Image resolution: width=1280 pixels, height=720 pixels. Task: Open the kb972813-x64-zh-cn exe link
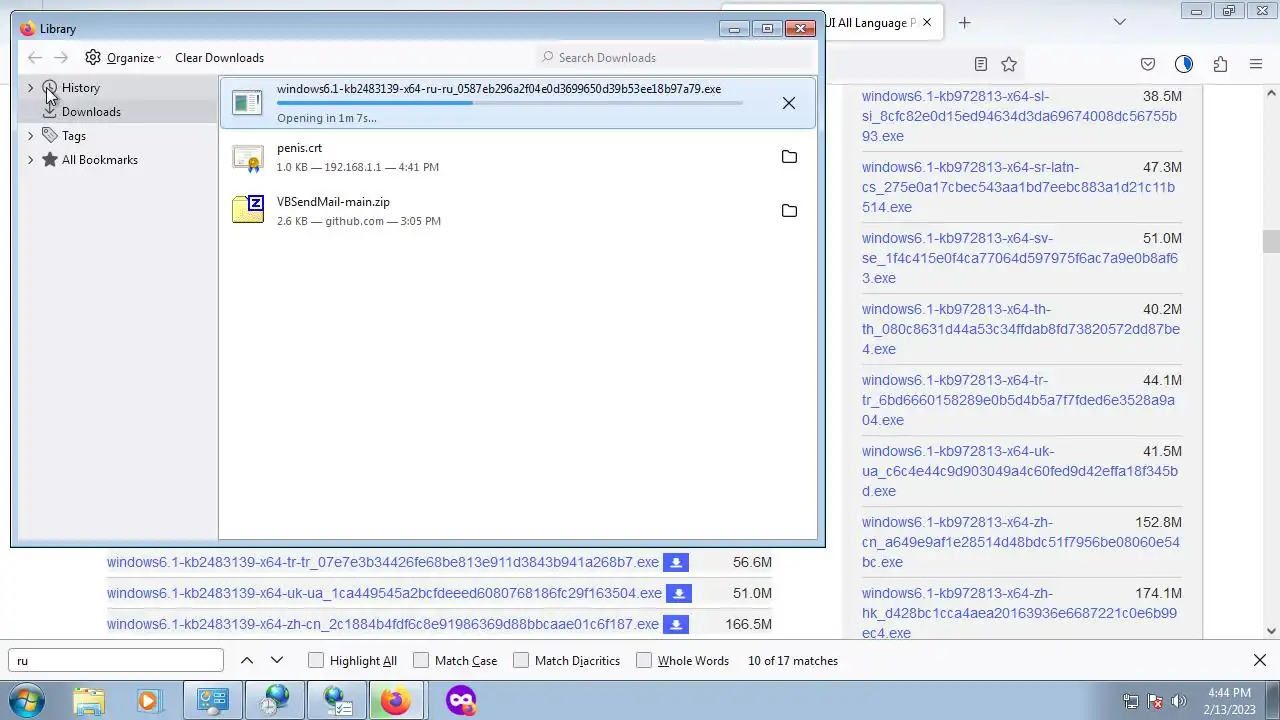pyautogui.click(x=1021, y=542)
